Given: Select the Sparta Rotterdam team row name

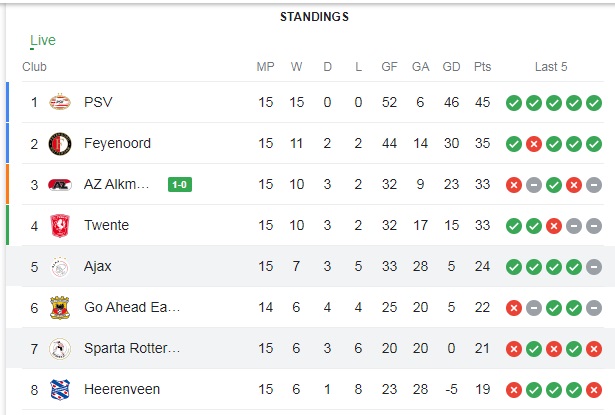Looking at the screenshot, I should point(132,348).
